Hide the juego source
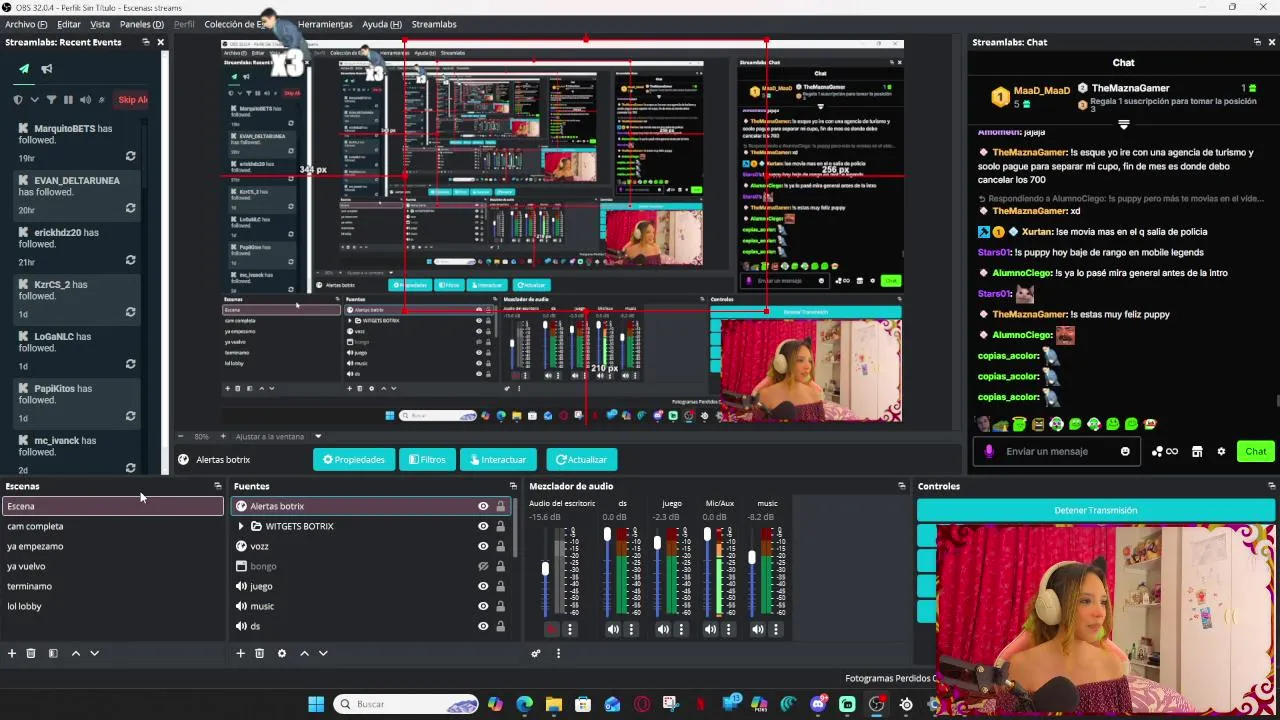Viewport: 1280px width, 720px height. (483, 586)
